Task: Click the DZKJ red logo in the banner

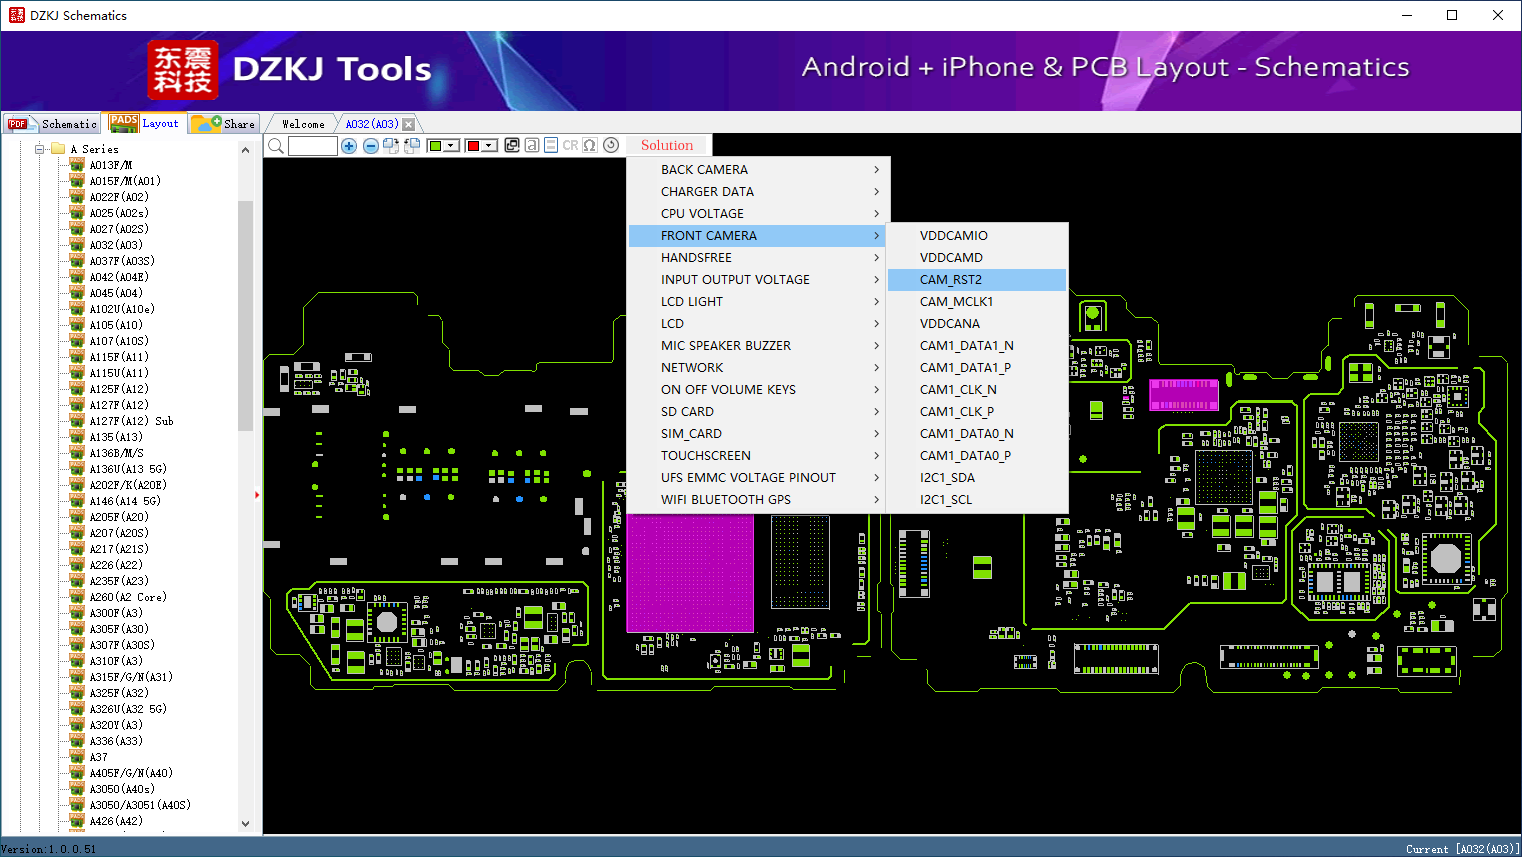Action: 182,70
